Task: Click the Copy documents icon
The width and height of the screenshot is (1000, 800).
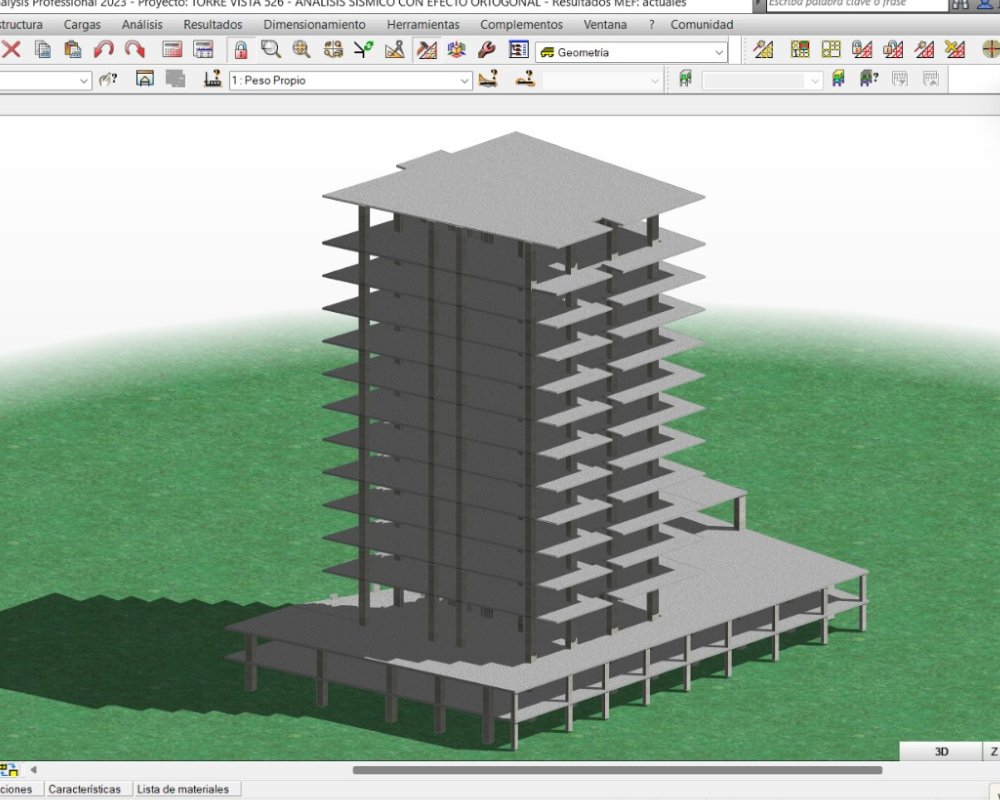Action: pos(43,50)
